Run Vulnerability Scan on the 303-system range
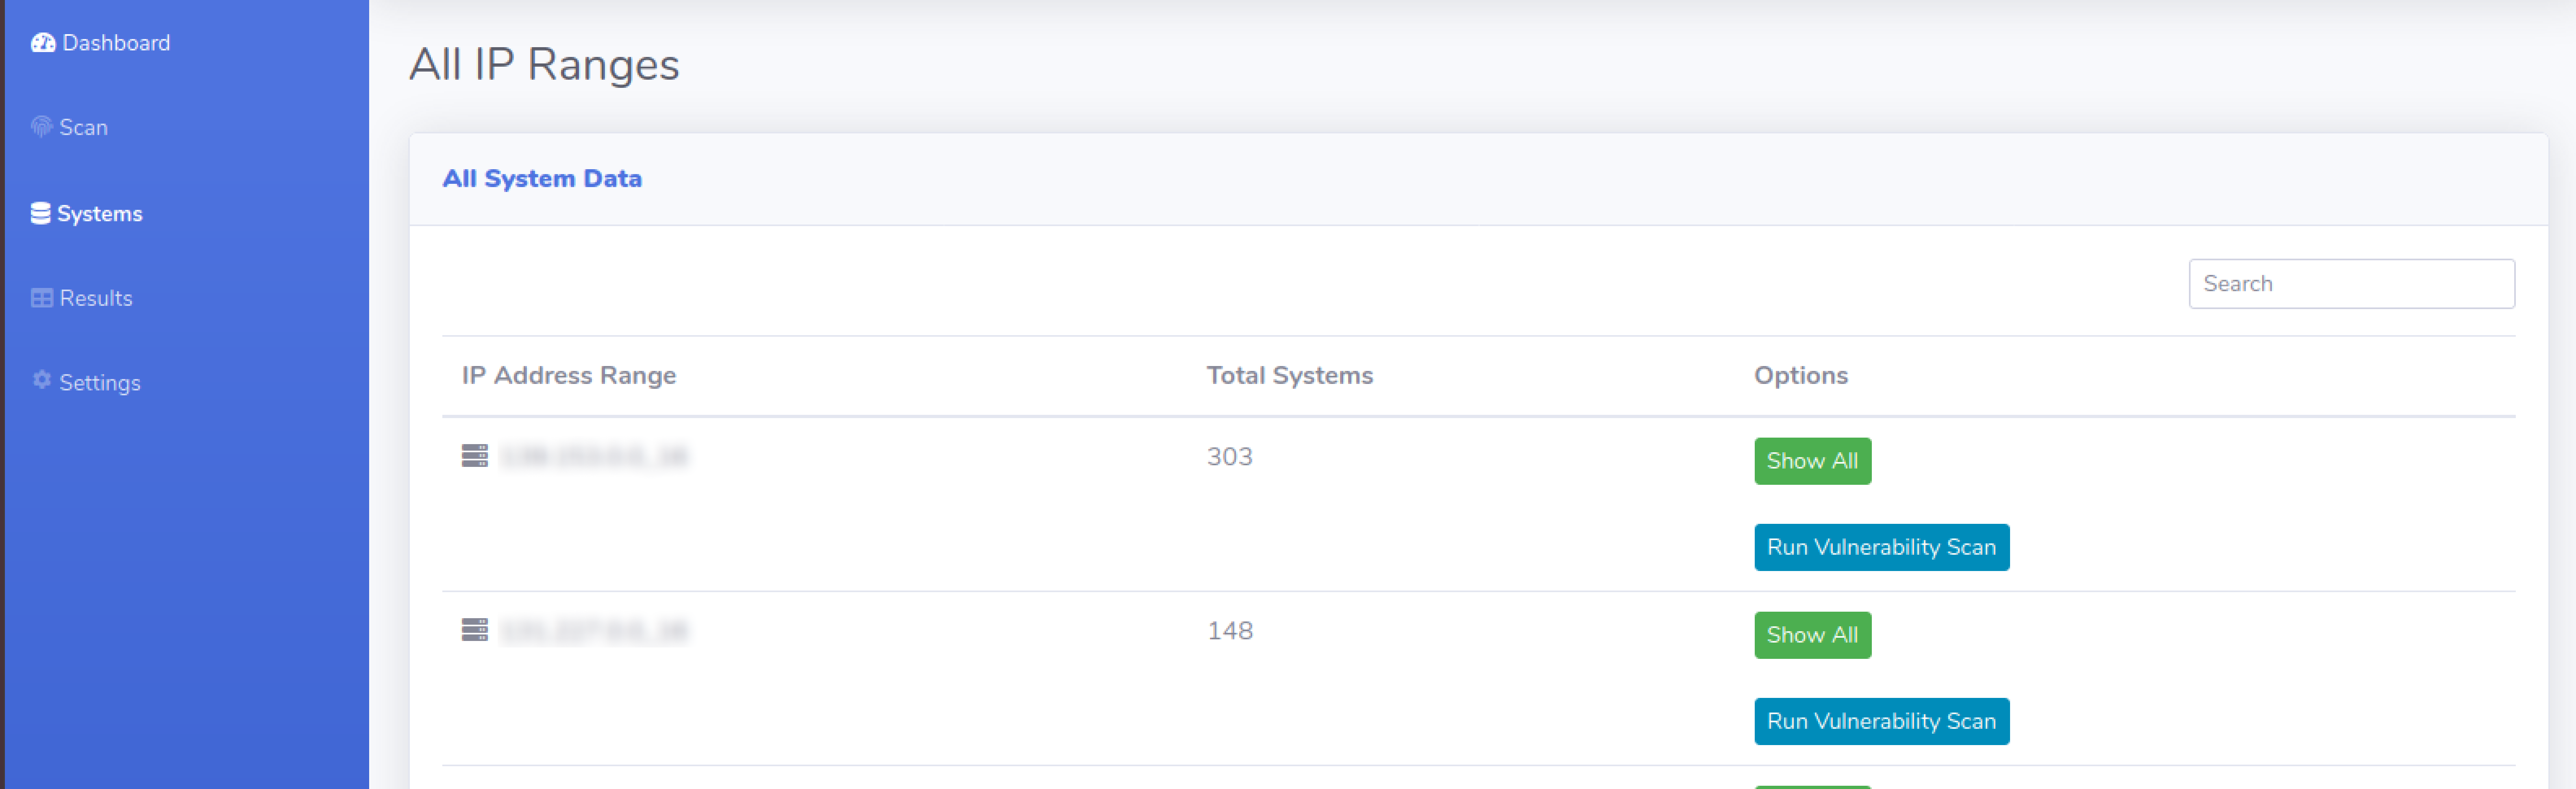Screen dimensions: 2576x789 [x=1881, y=547]
